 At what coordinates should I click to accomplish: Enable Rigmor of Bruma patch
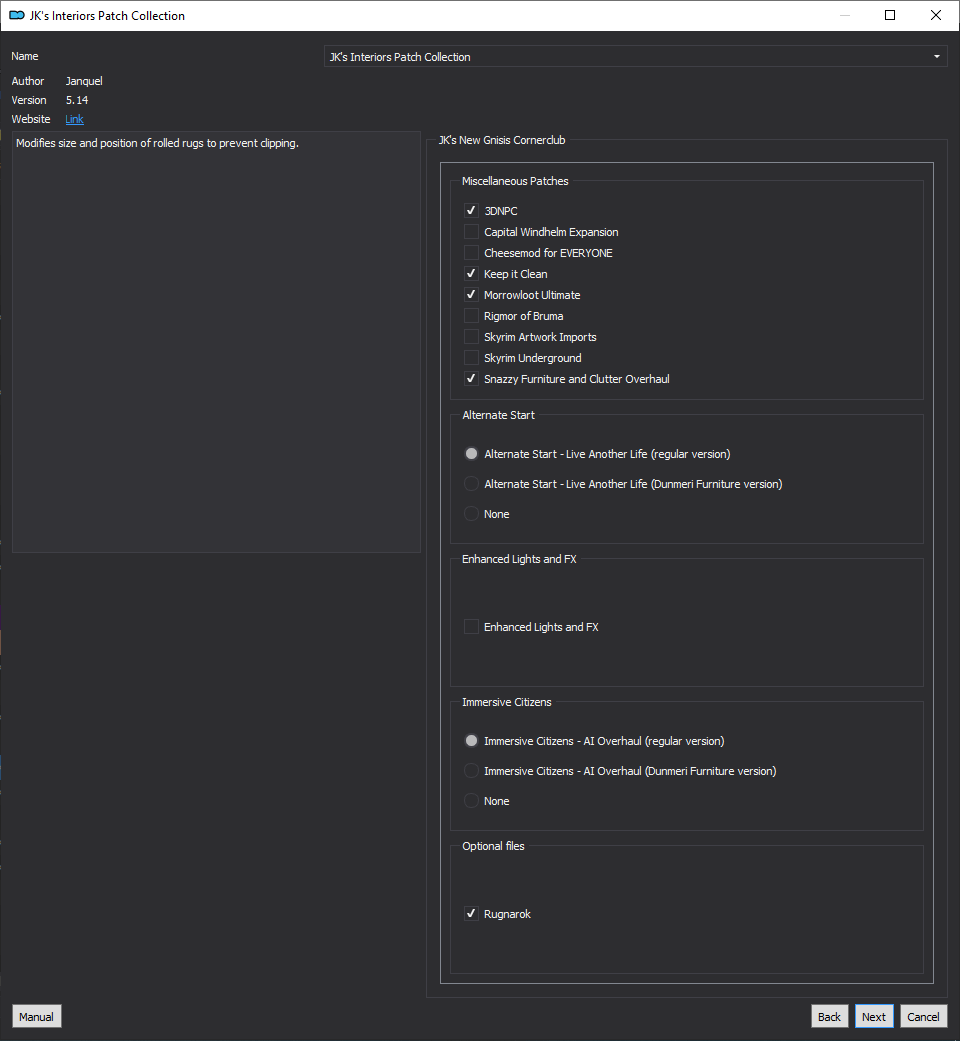(x=471, y=316)
